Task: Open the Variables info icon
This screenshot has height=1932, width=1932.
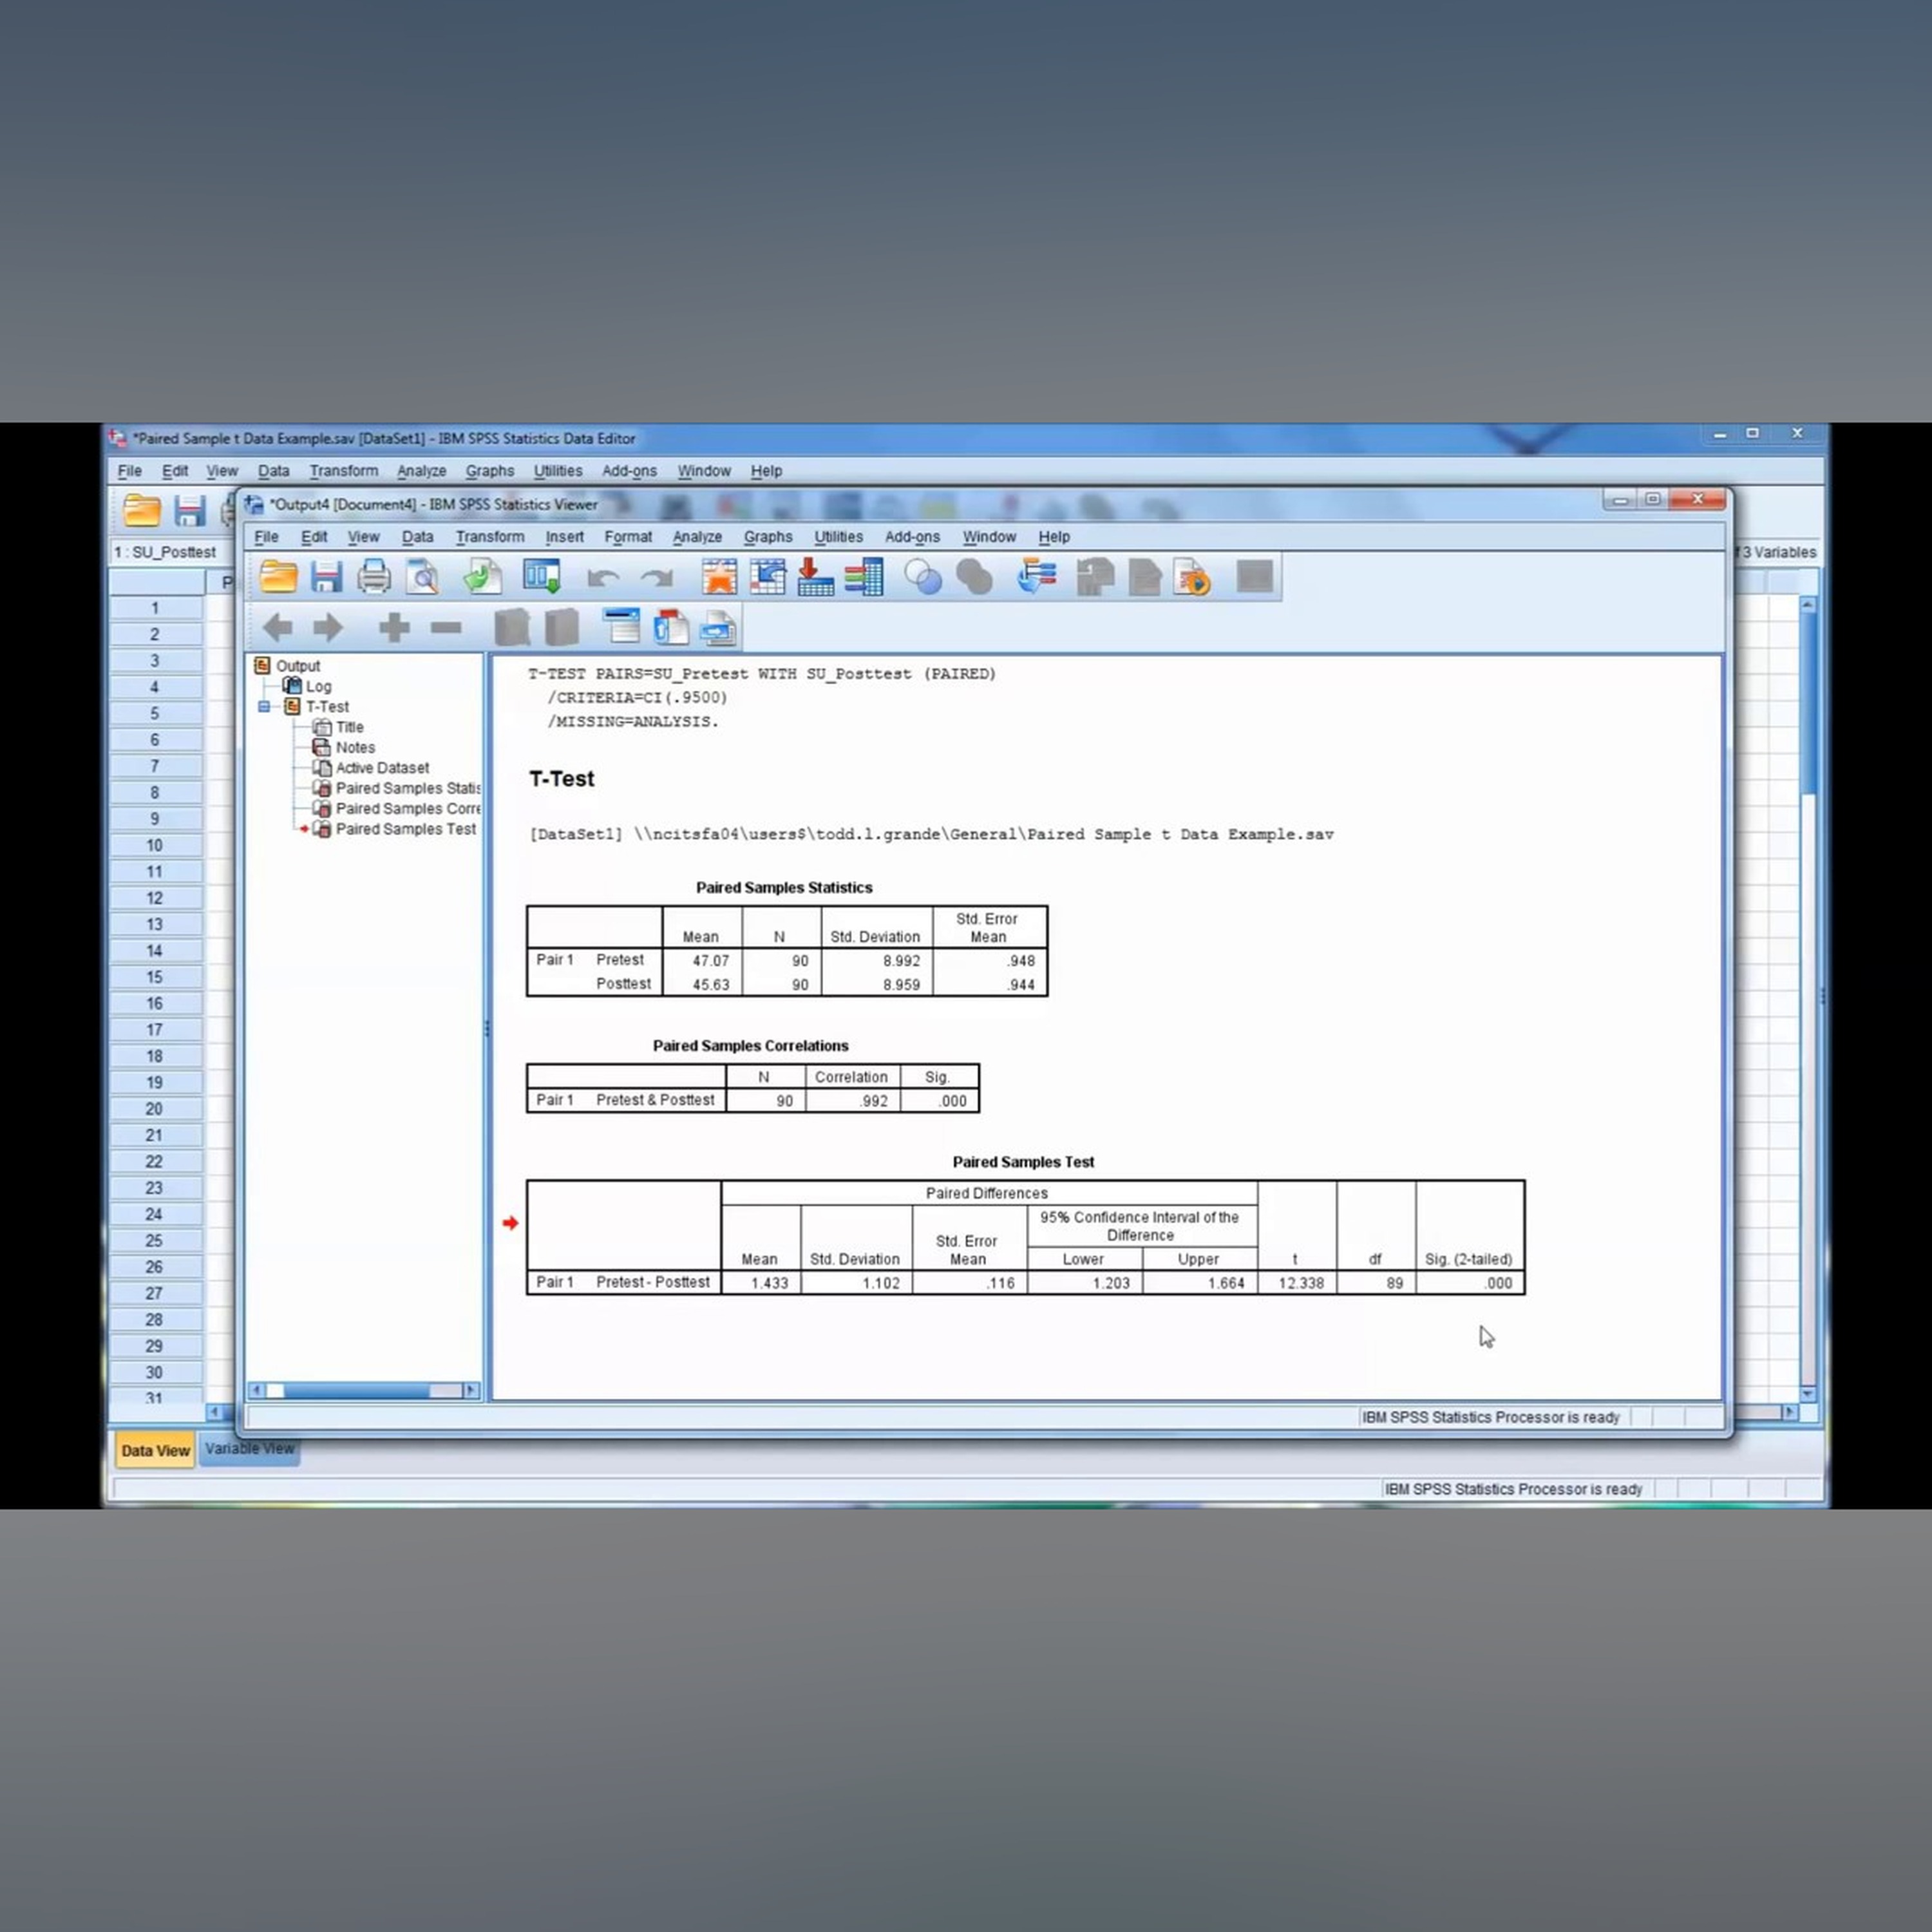Action: (x=864, y=577)
